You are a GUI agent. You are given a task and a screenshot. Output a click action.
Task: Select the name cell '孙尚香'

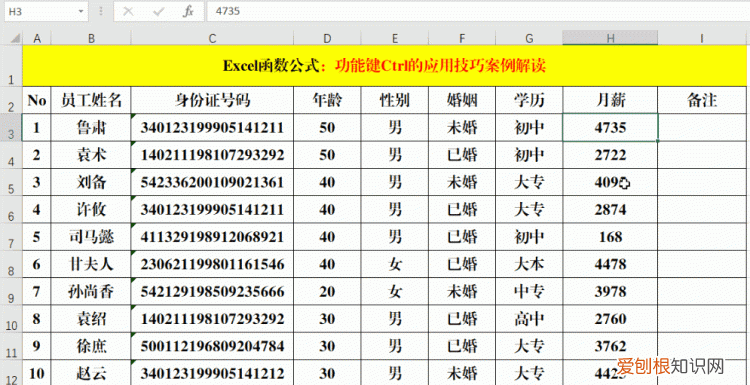tap(91, 291)
